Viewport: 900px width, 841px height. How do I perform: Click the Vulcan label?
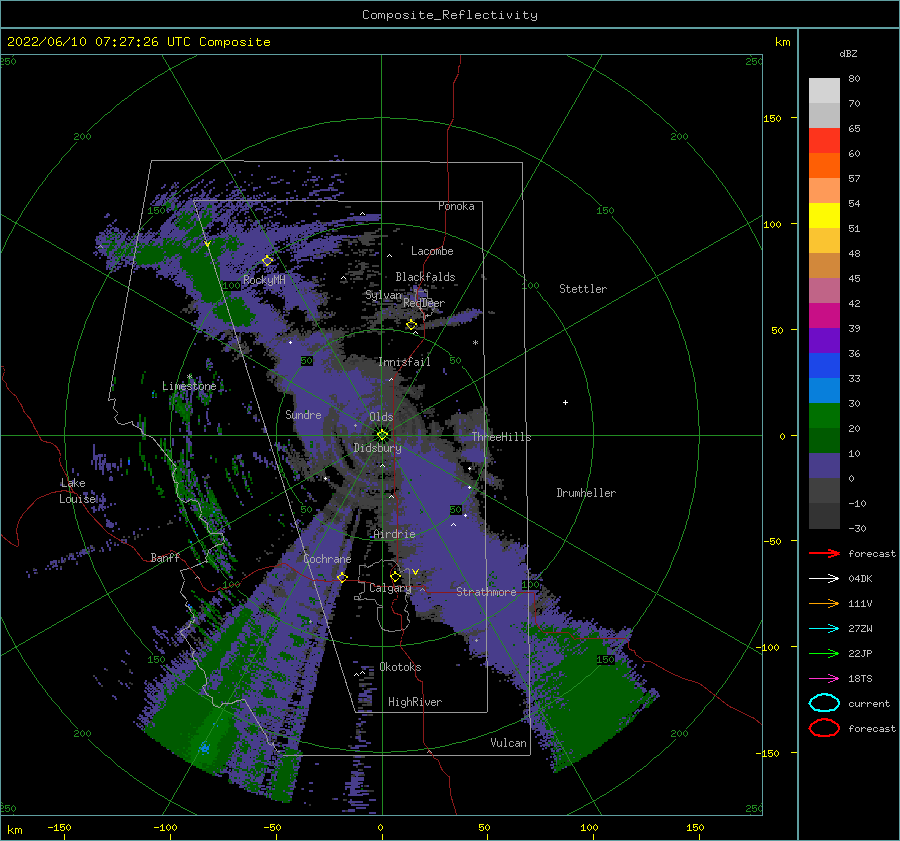coord(508,743)
